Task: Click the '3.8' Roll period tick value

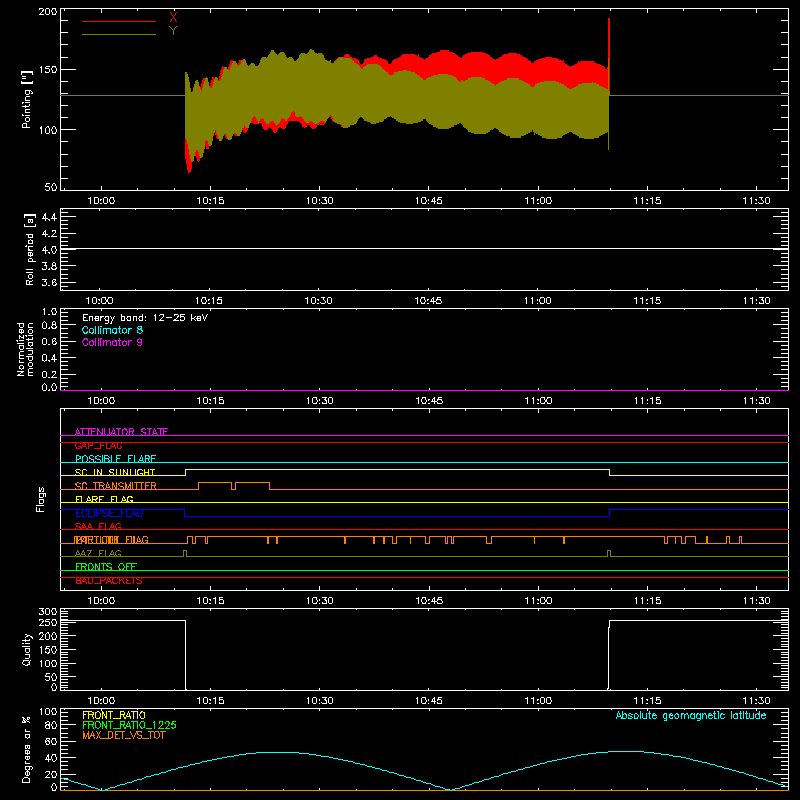Action: pos(48,266)
